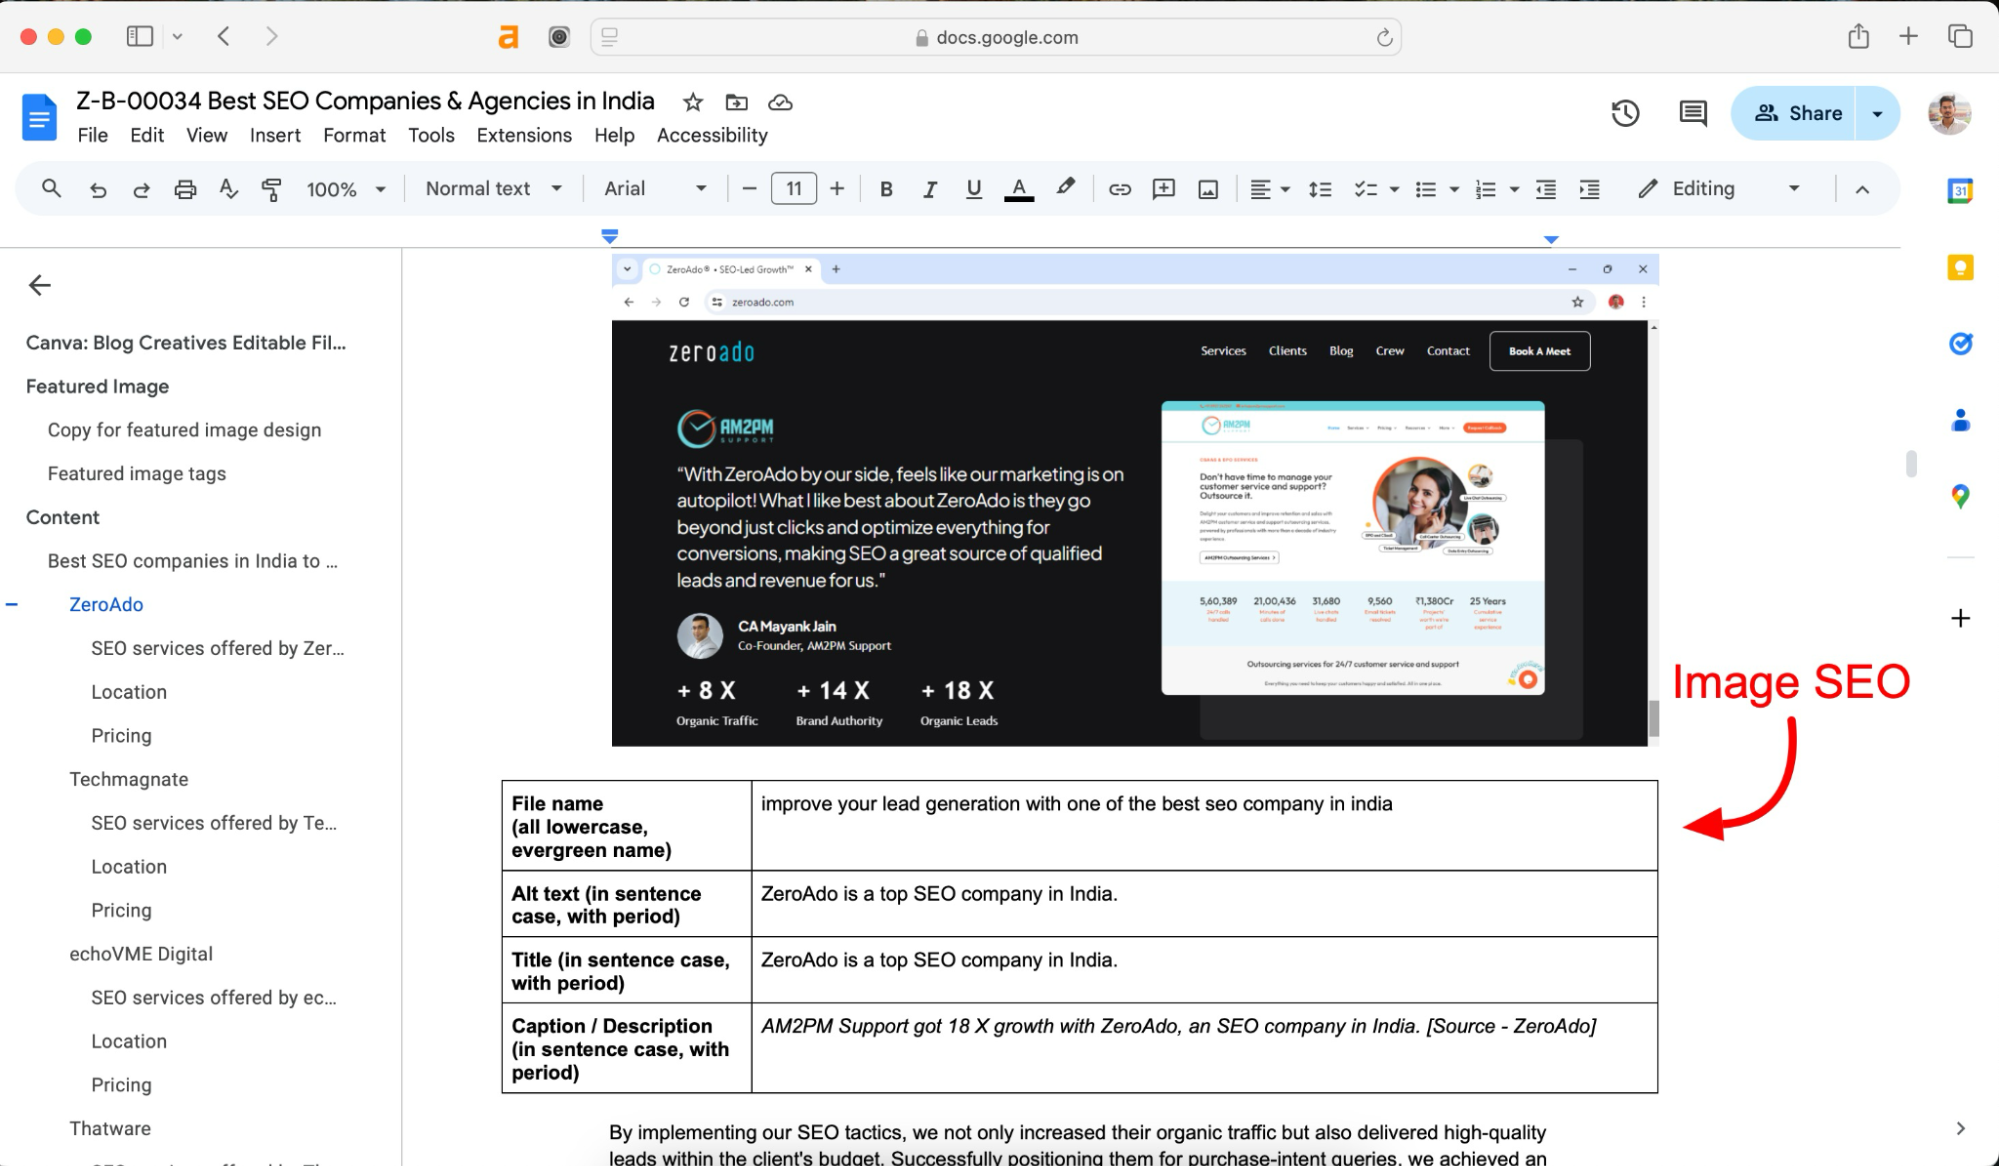Image resolution: width=1999 pixels, height=1167 pixels.
Task: Click the Safari address bar docs.google.com
Action: click(x=996, y=37)
